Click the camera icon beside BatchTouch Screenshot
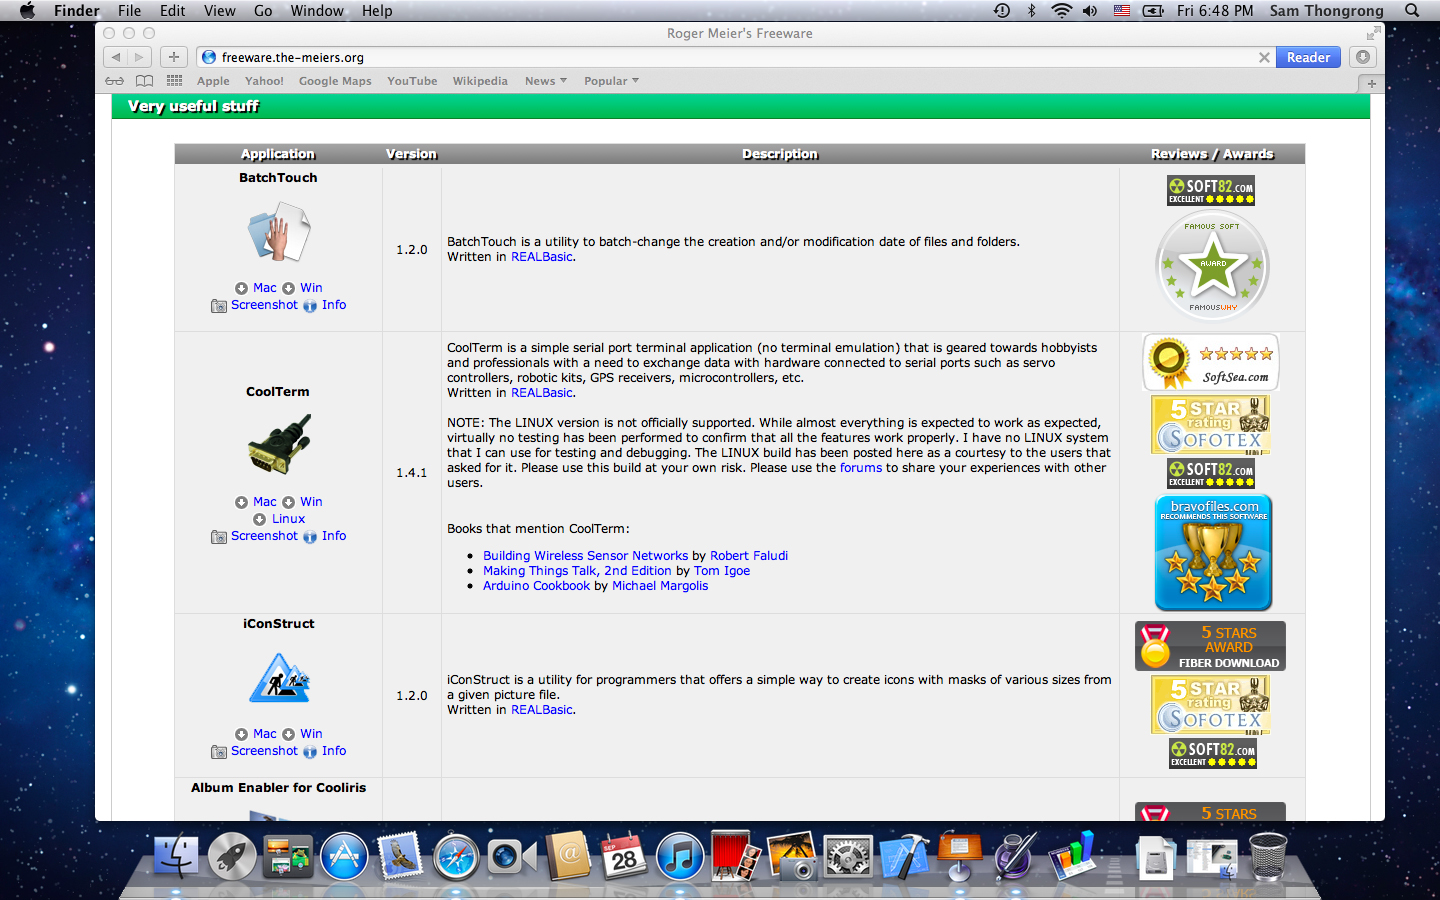Image resolution: width=1440 pixels, height=900 pixels. [x=219, y=306]
